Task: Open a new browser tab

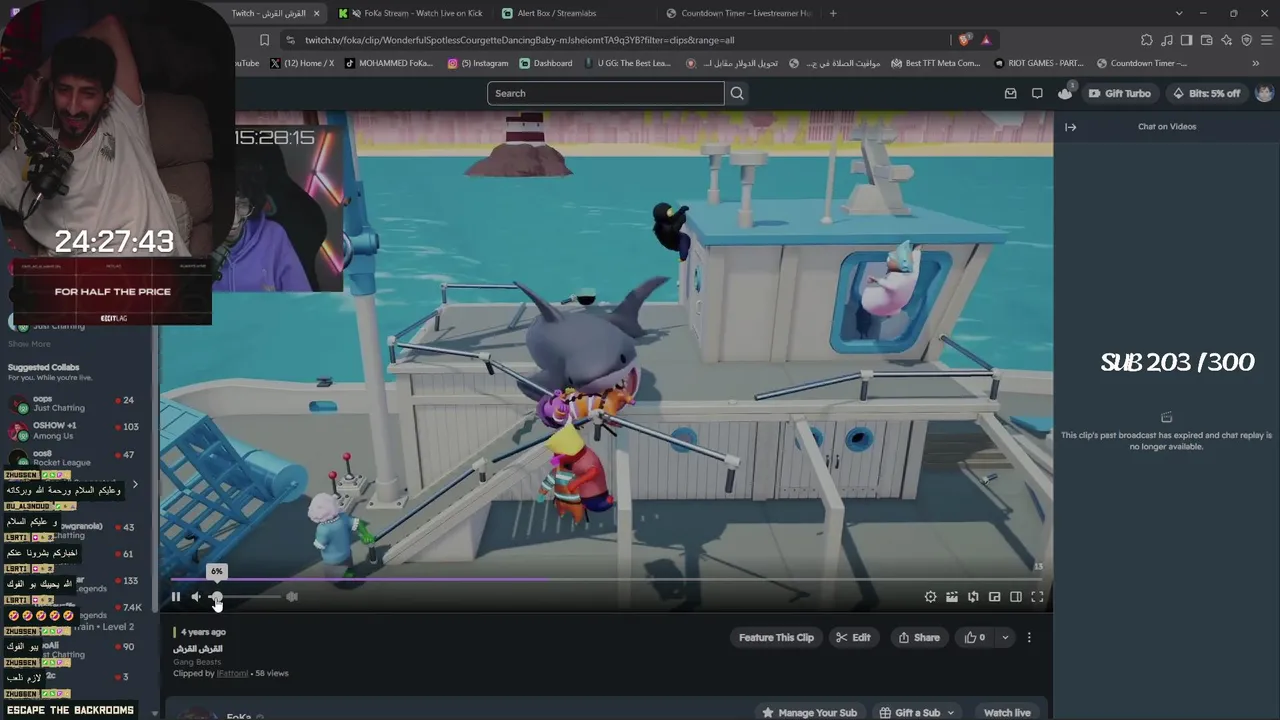Action: click(833, 13)
